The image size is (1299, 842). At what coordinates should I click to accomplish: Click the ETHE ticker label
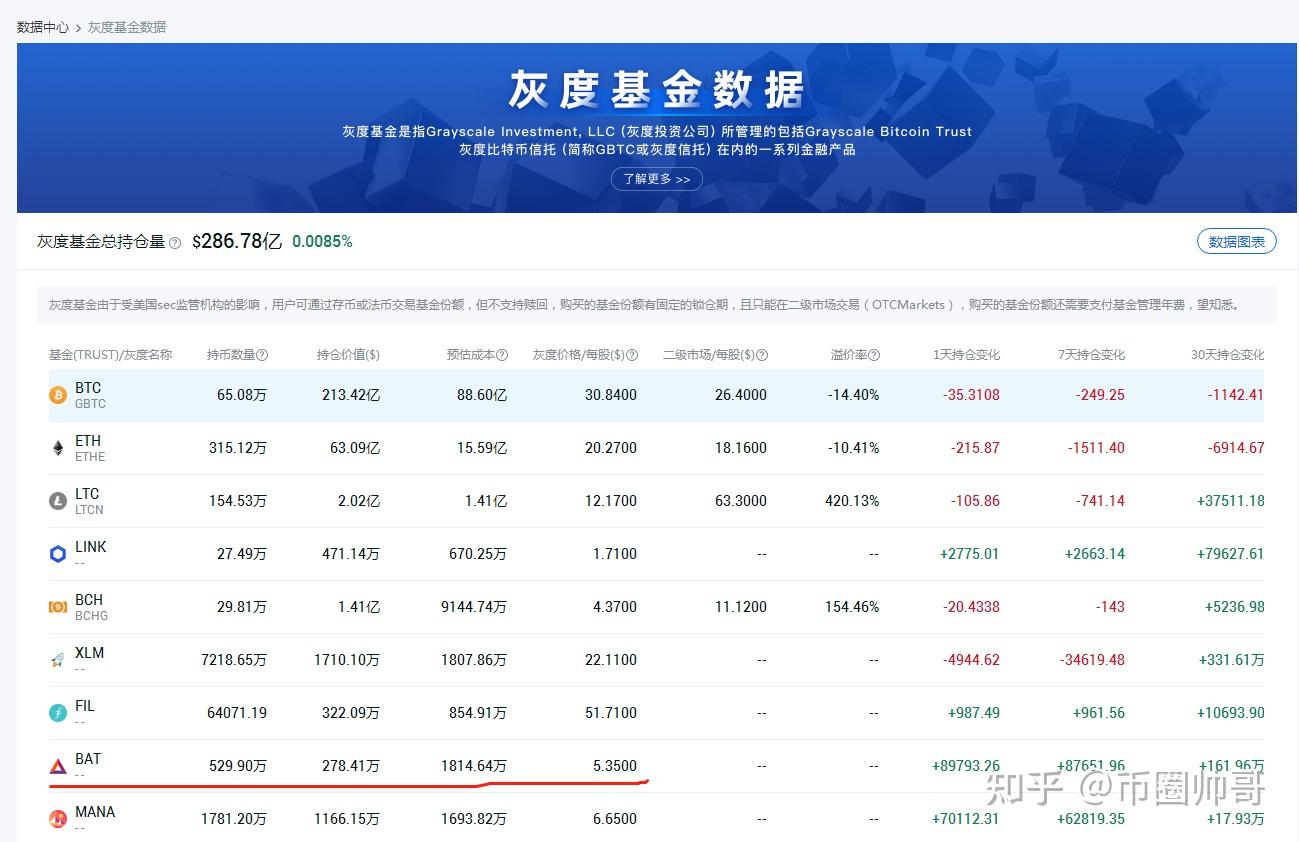tap(90, 457)
